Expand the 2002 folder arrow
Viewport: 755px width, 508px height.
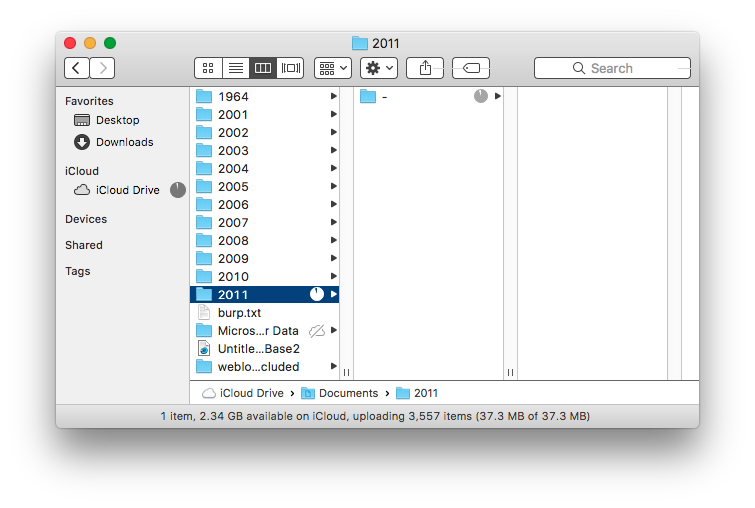[x=333, y=132]
